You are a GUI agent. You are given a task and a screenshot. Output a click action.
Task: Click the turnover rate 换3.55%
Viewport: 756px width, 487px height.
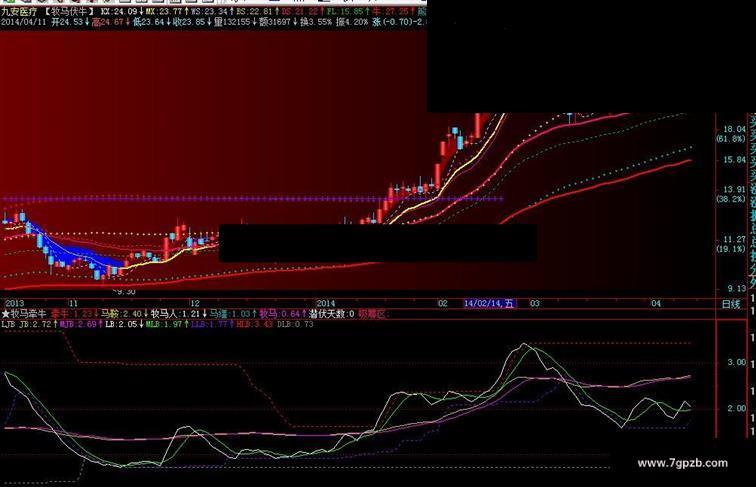click(316, 22)
